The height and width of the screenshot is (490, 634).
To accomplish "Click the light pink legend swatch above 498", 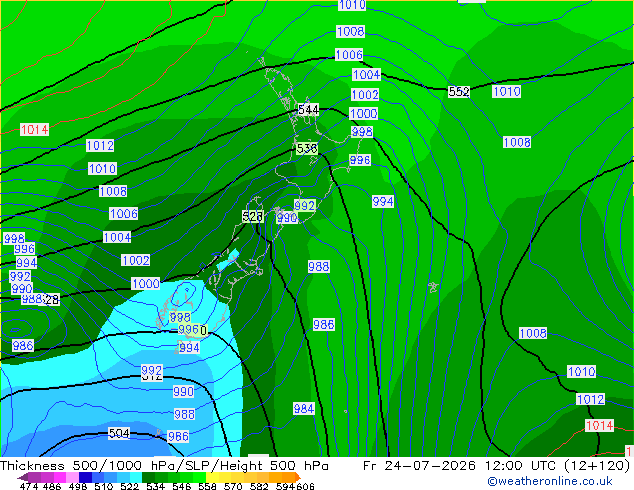I will click(73, 477).
